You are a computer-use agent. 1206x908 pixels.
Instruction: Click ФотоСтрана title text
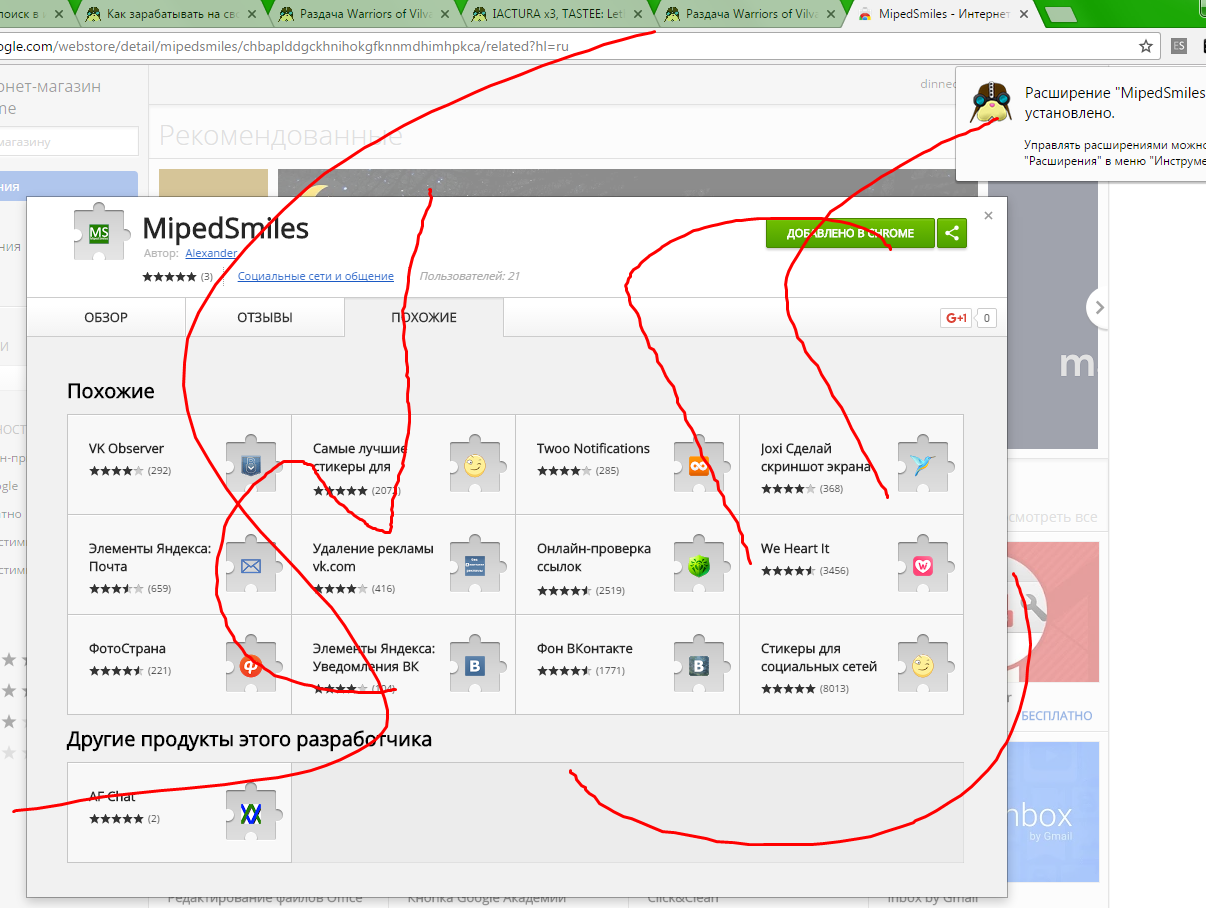[x=127, y=648]
